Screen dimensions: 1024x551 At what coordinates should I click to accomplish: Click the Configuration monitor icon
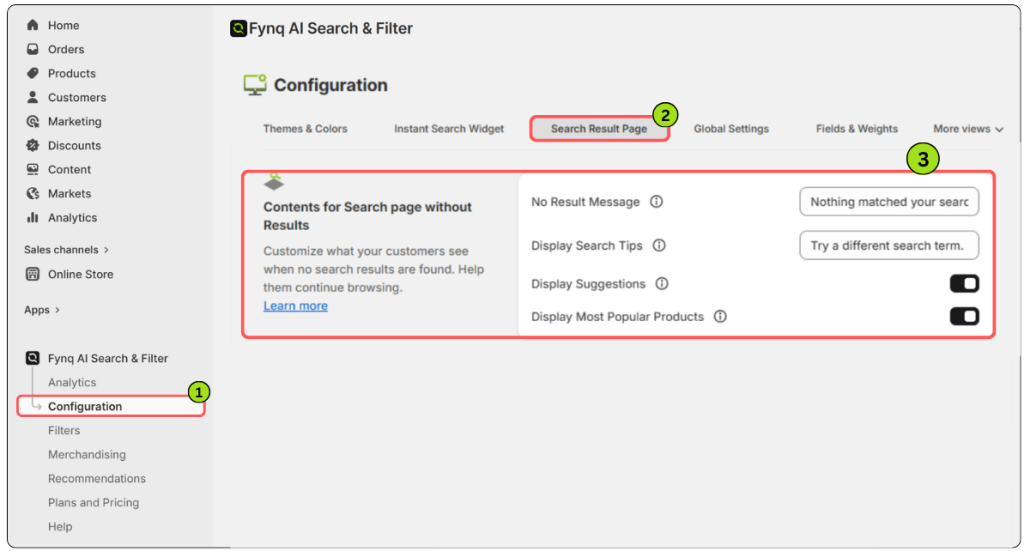point(255,85)
